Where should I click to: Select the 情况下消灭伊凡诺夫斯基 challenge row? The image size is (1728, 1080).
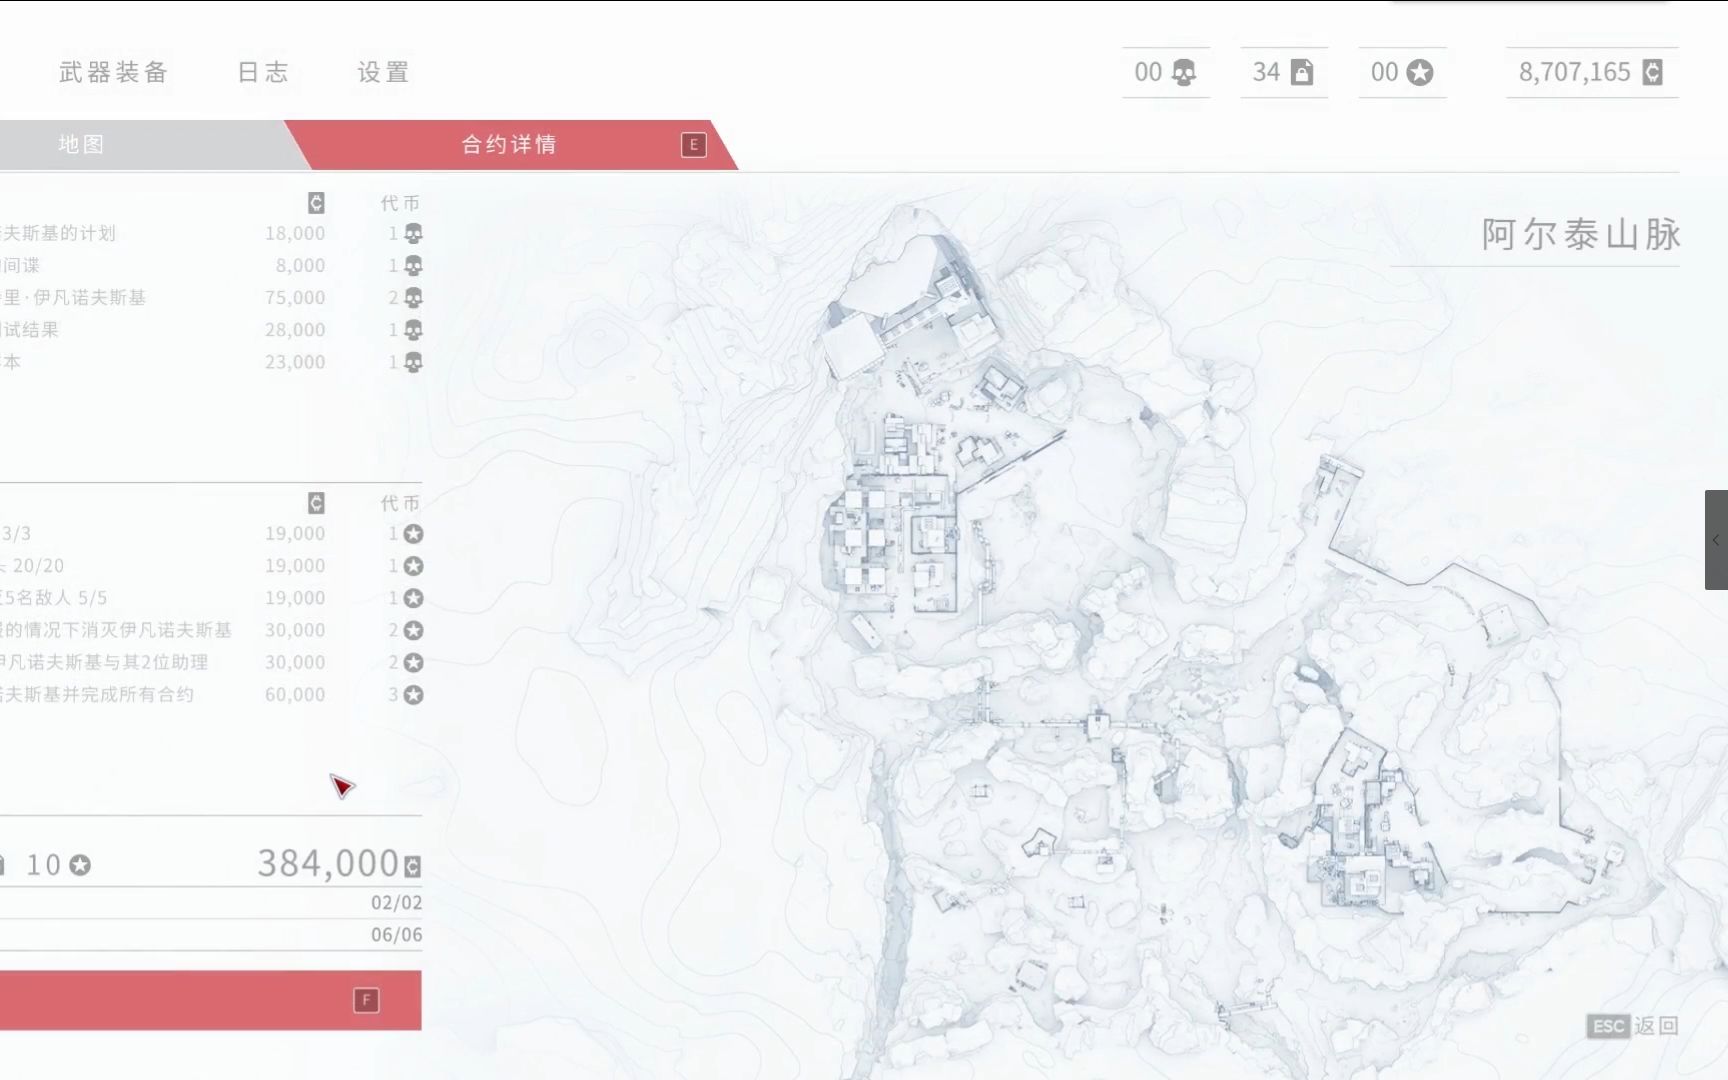[x=211, y=630]
